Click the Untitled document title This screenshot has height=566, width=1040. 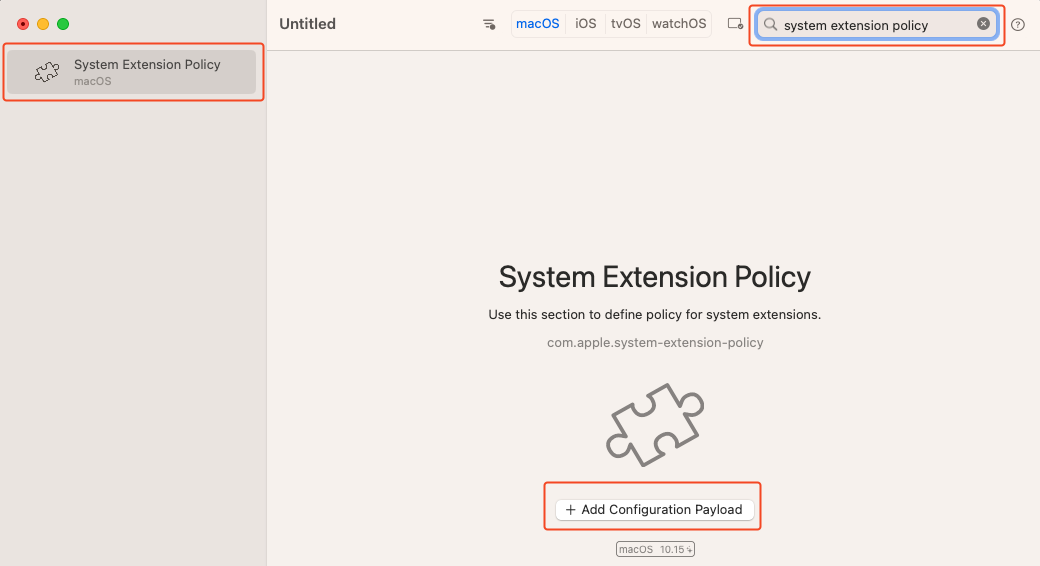[307, 24]
